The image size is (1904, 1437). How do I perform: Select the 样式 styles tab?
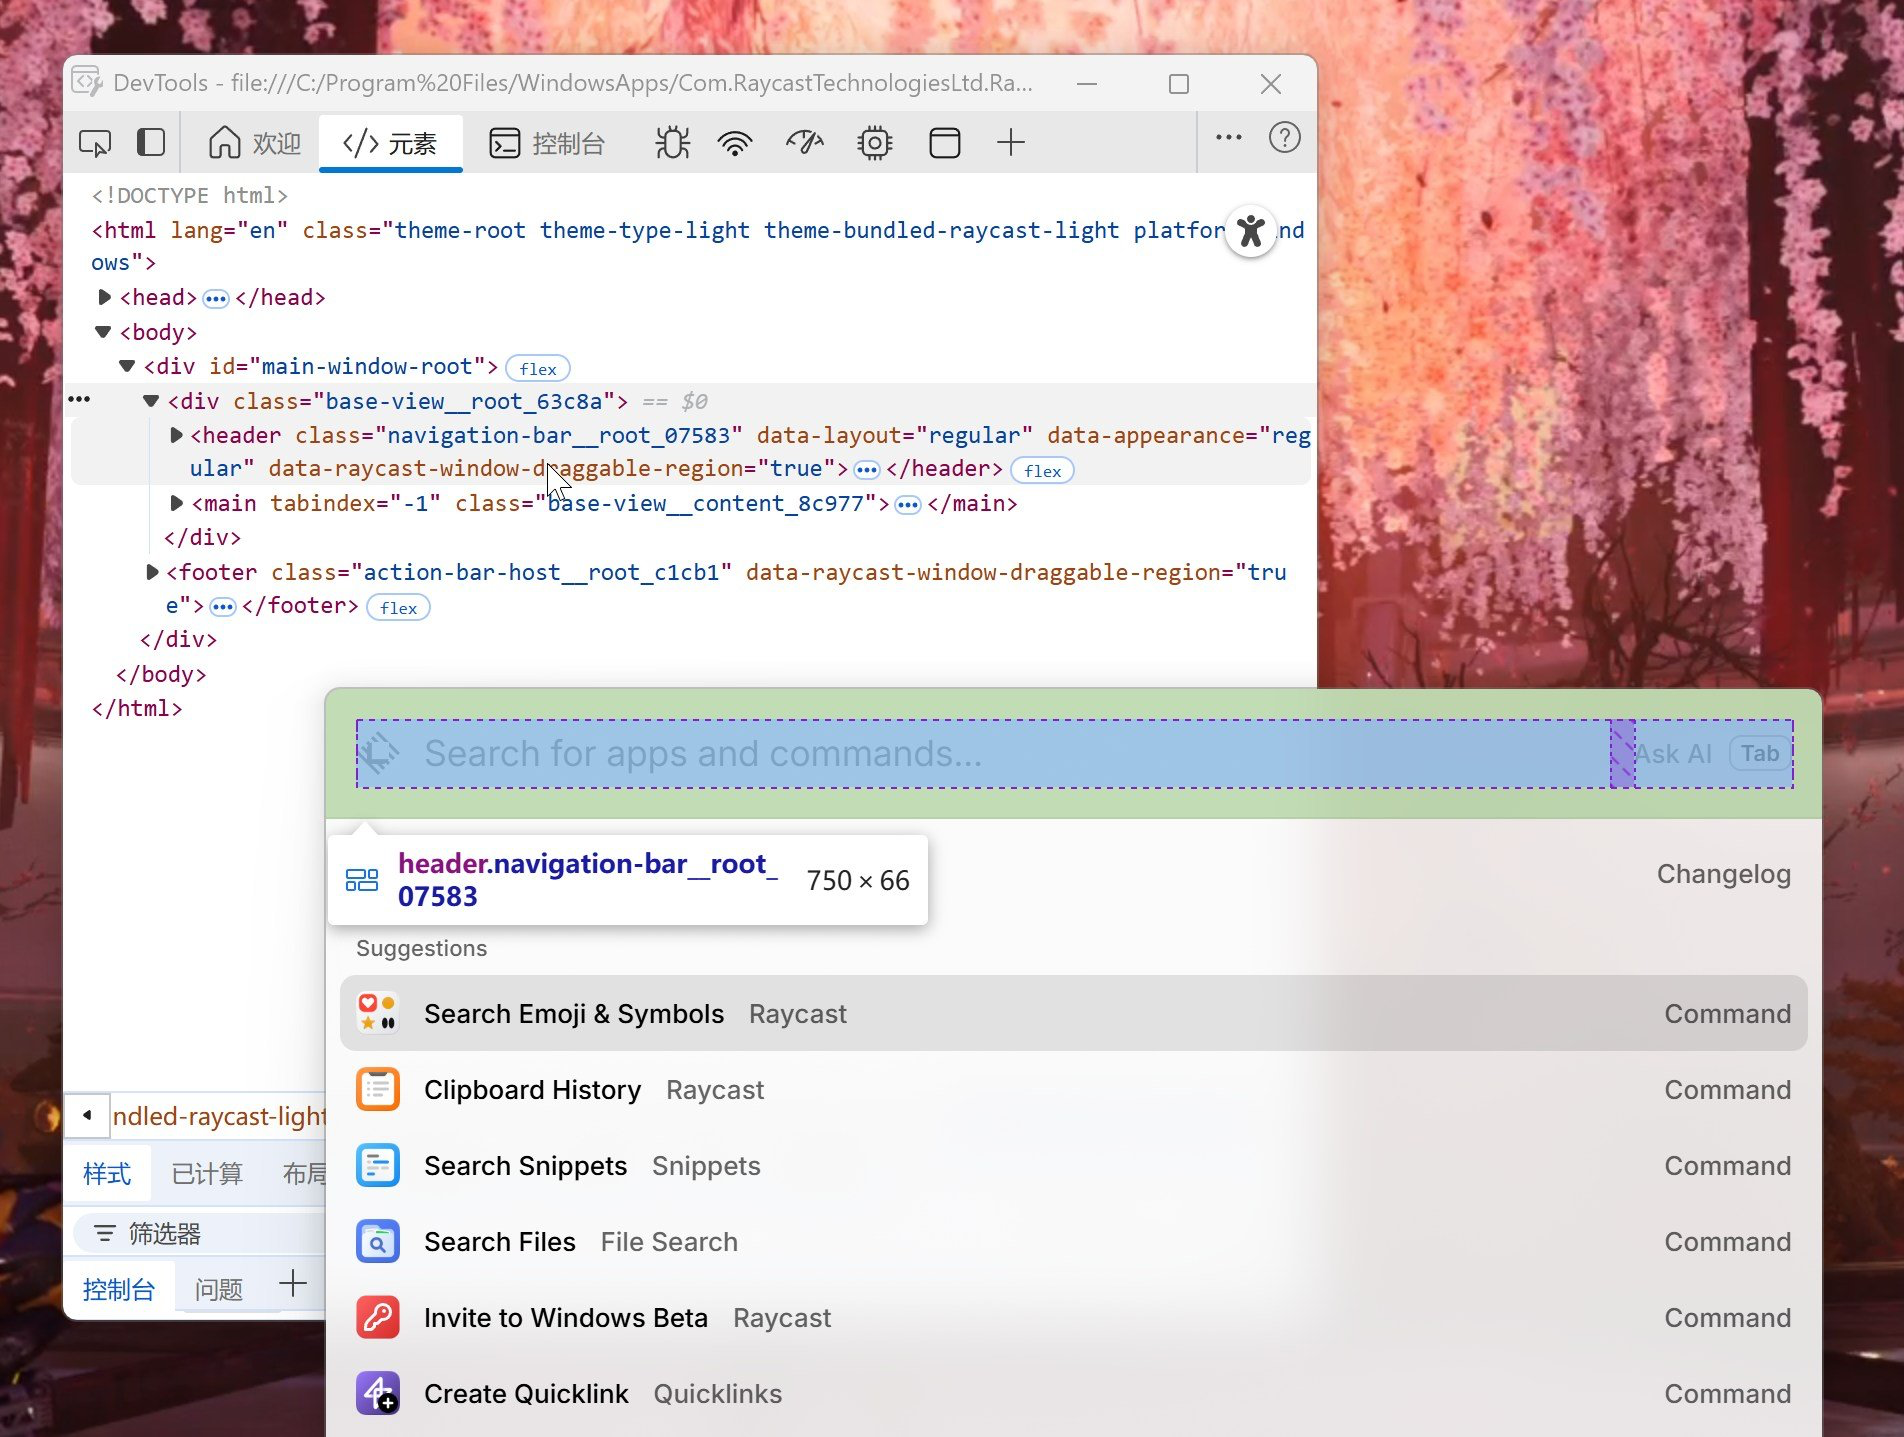click(x=107, y=1173)
